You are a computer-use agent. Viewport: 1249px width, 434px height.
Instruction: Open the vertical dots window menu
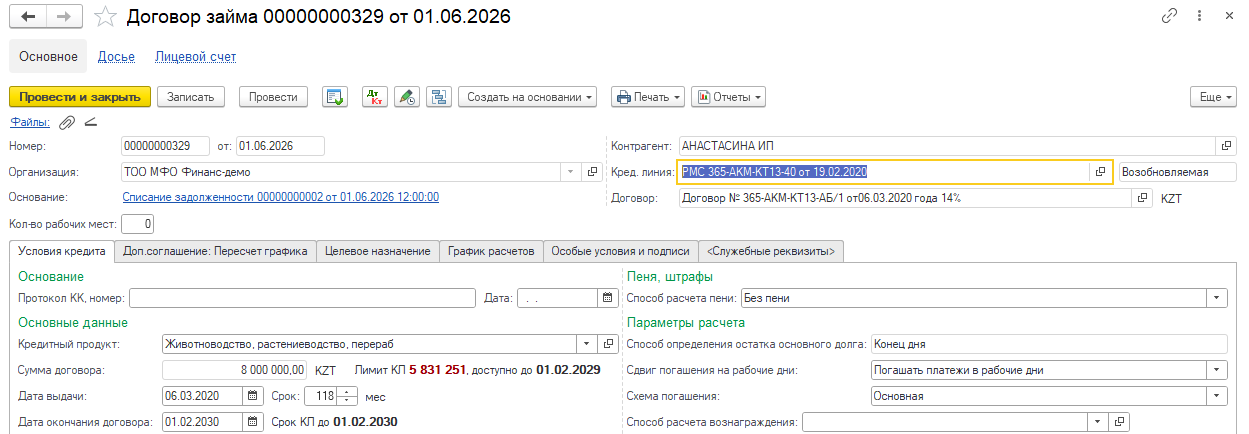click(x=1201, y=17)
